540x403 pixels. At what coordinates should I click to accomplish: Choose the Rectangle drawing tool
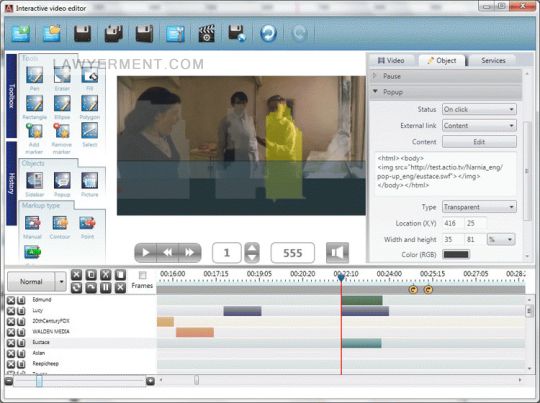[34, 103]
